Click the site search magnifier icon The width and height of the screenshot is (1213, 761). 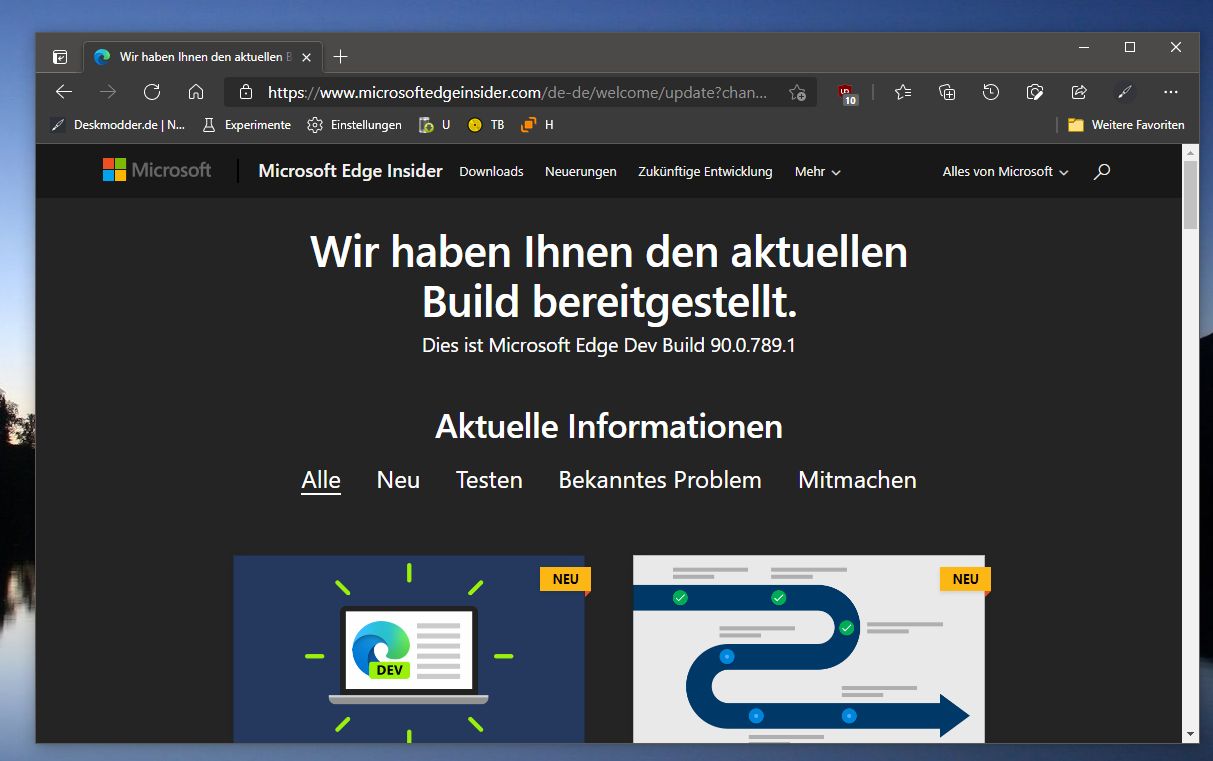[1102, 172]
